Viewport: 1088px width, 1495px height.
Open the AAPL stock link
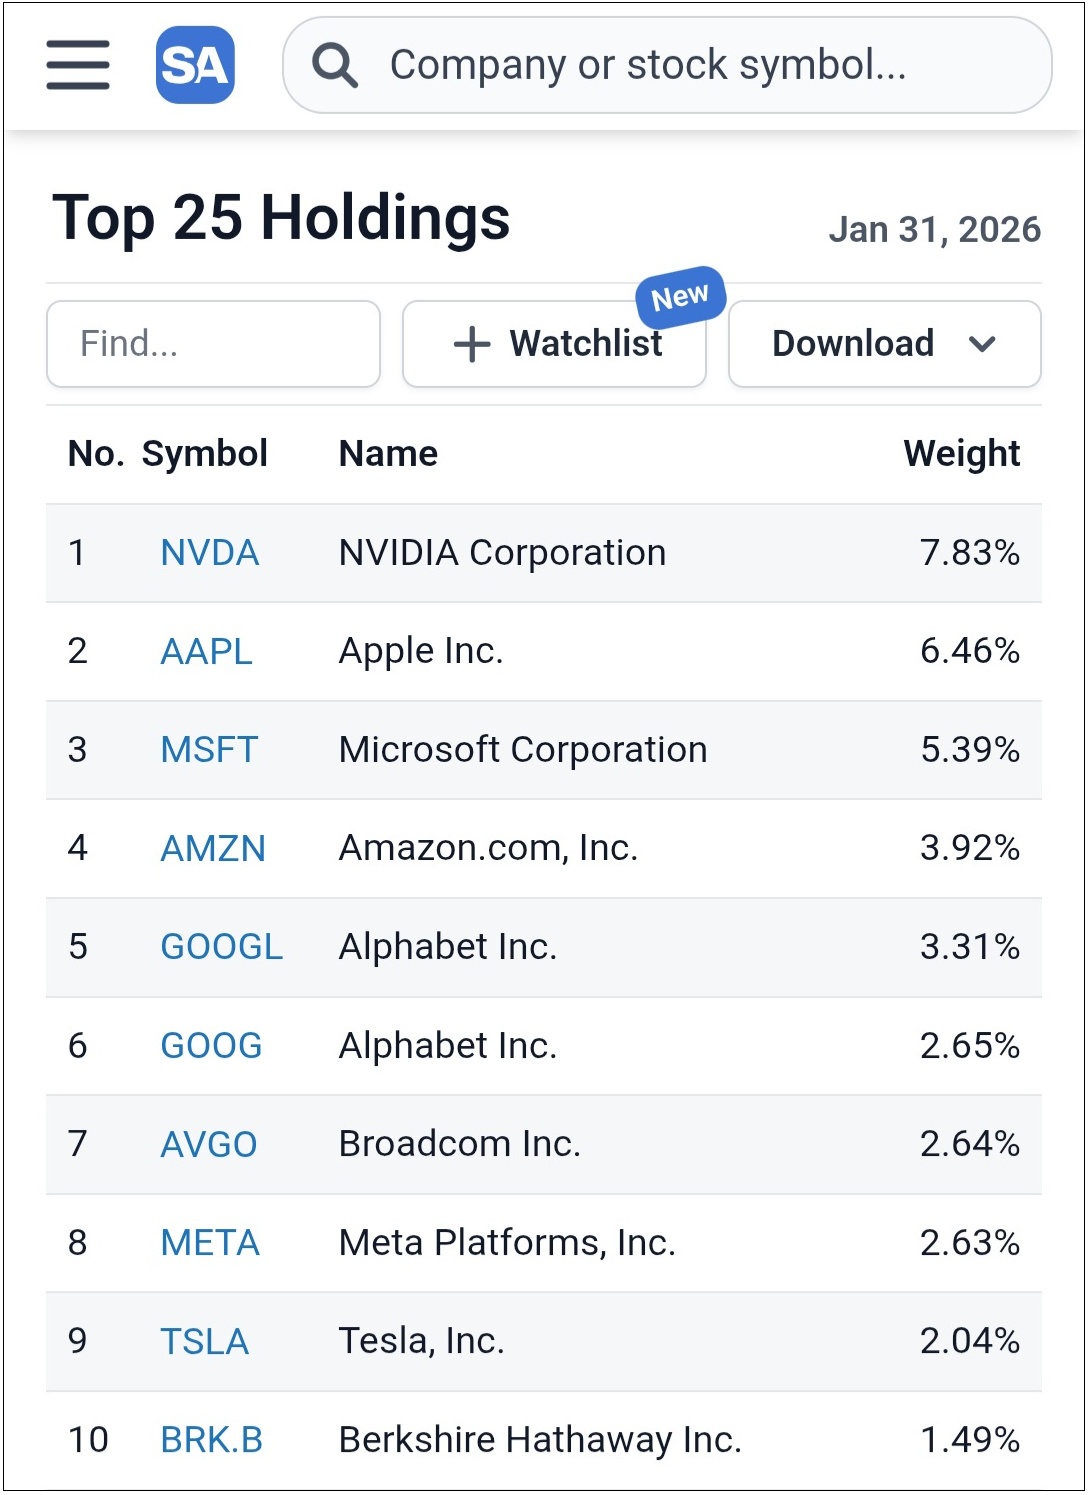[x=207, y=651]
